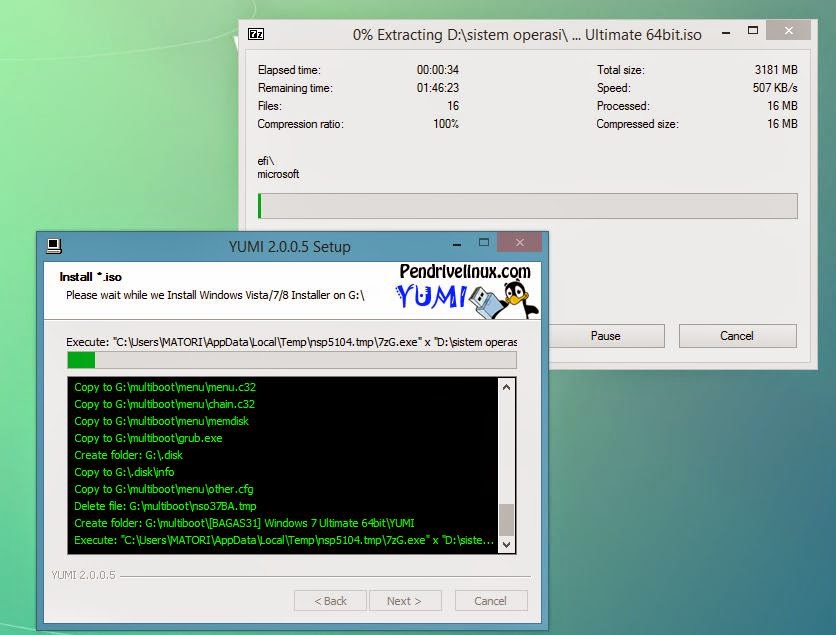The width and height of the screenshot is (836, 635).
Task: Select log line 'Copy to G:\multiboot\menu\chain.c32'
Action: pyautogui.click(x=164, y=404)
